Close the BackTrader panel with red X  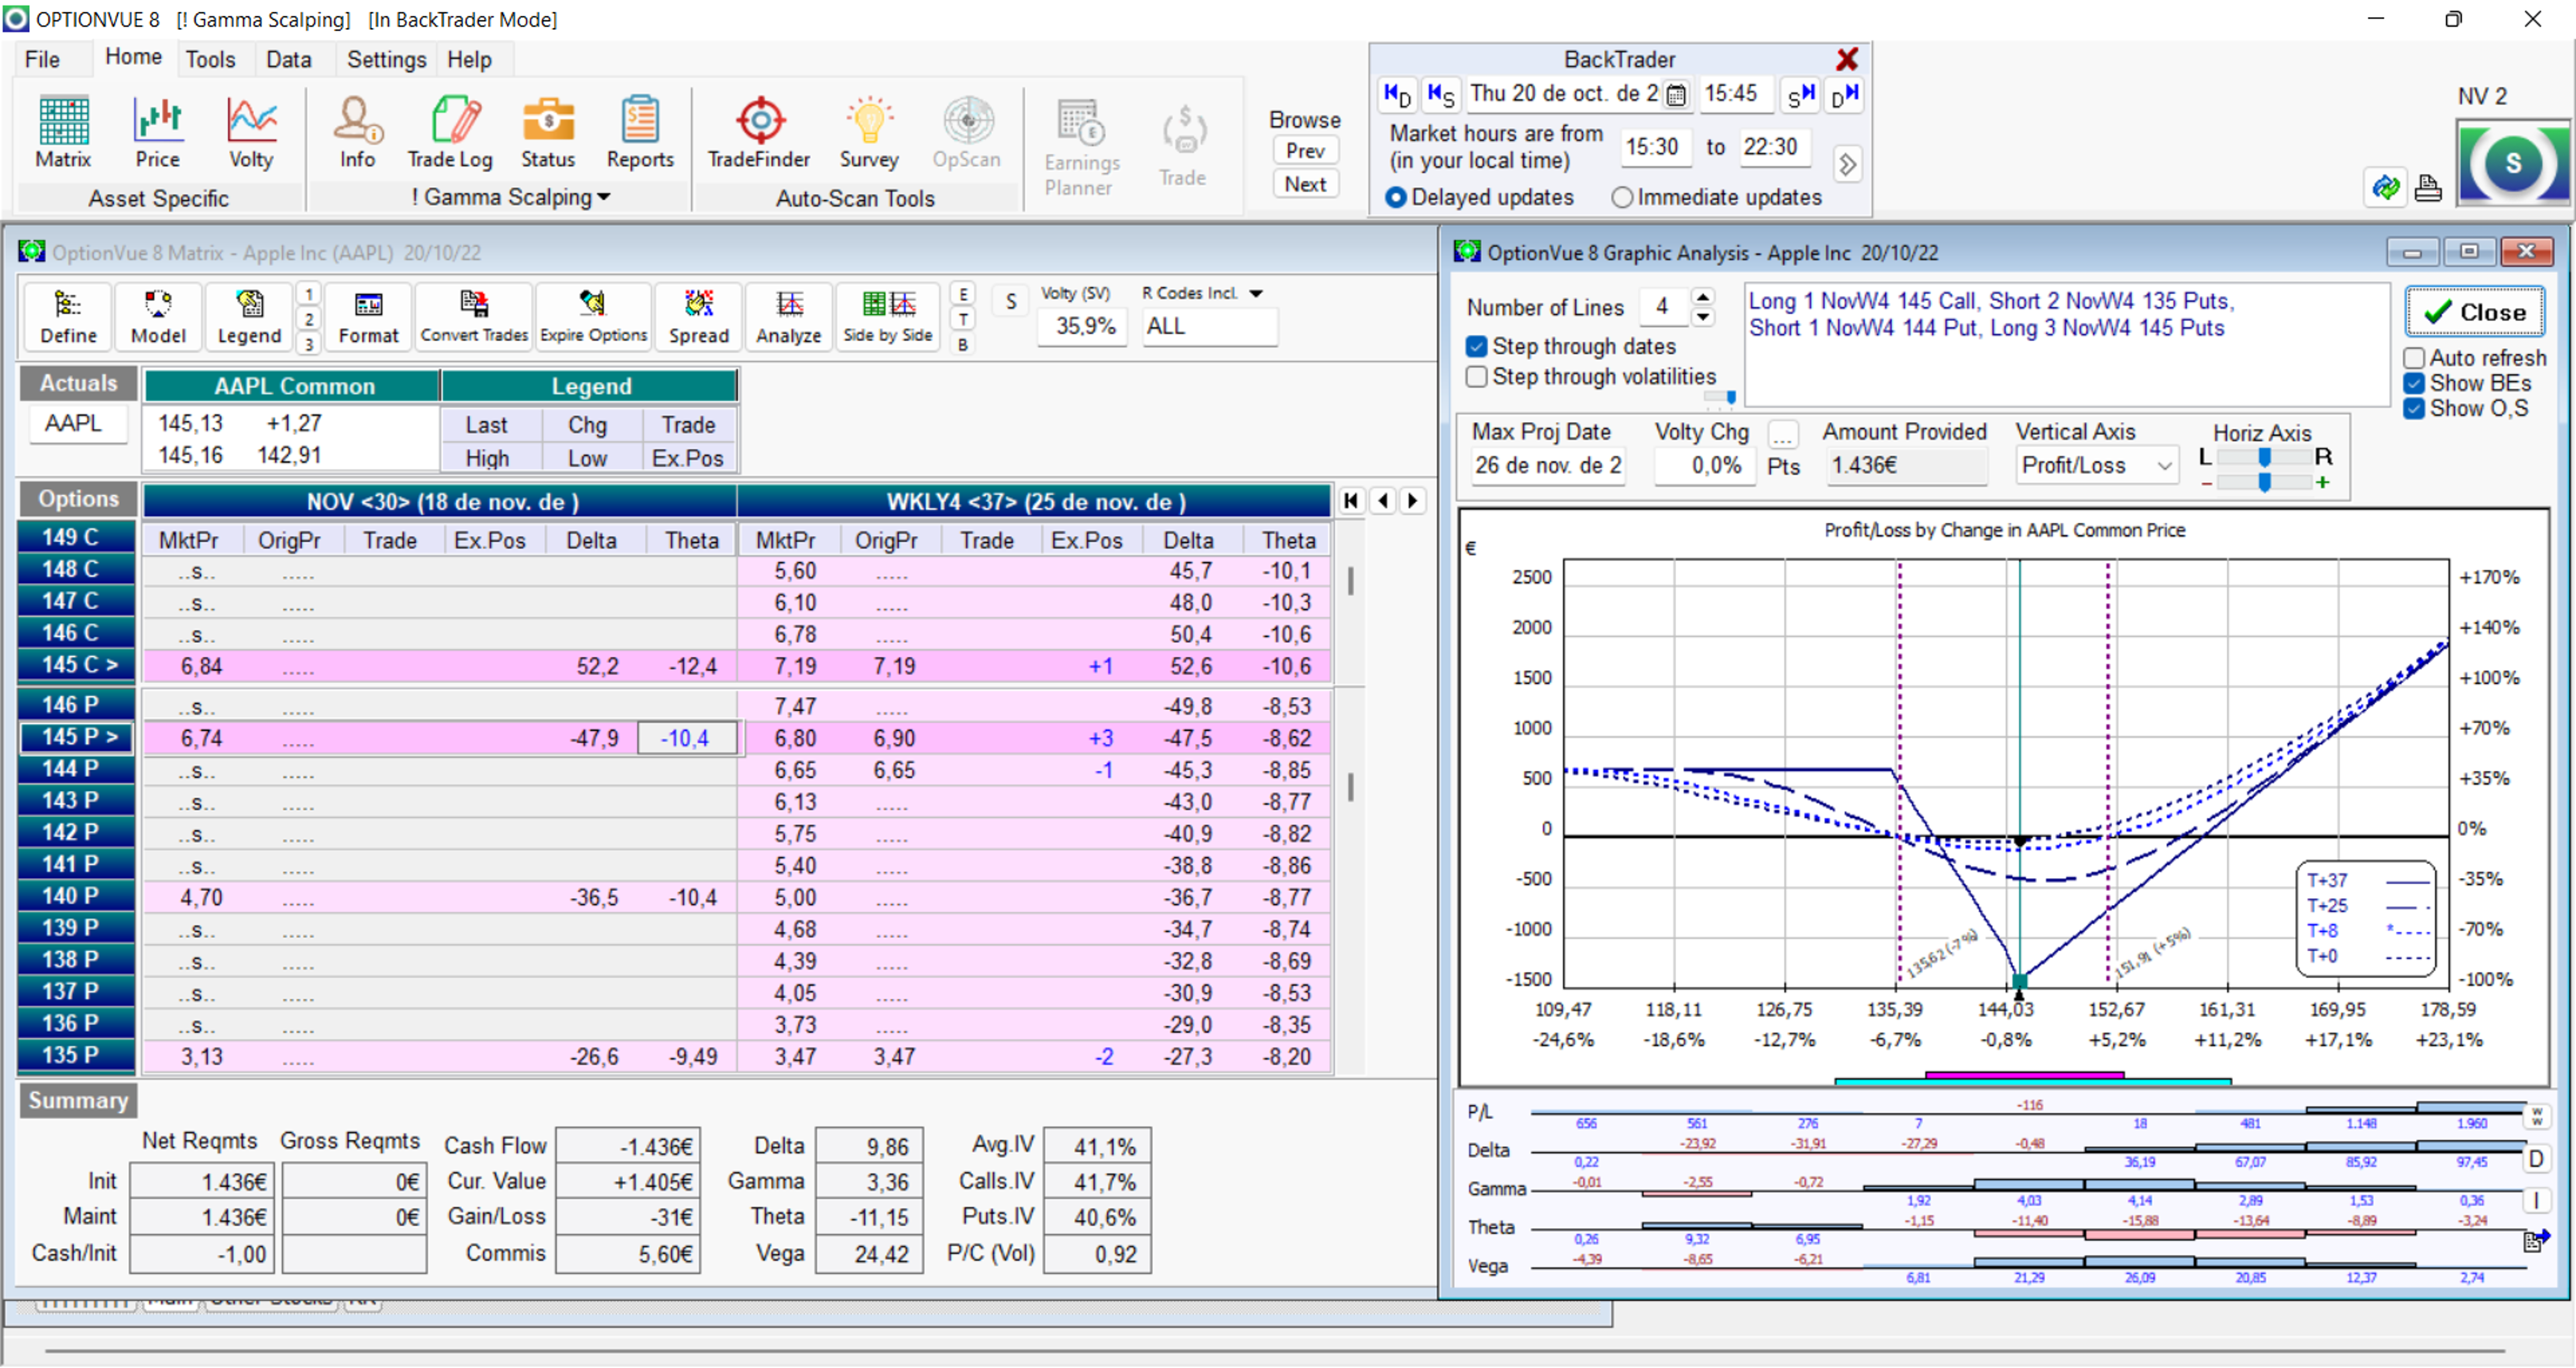1847,59
